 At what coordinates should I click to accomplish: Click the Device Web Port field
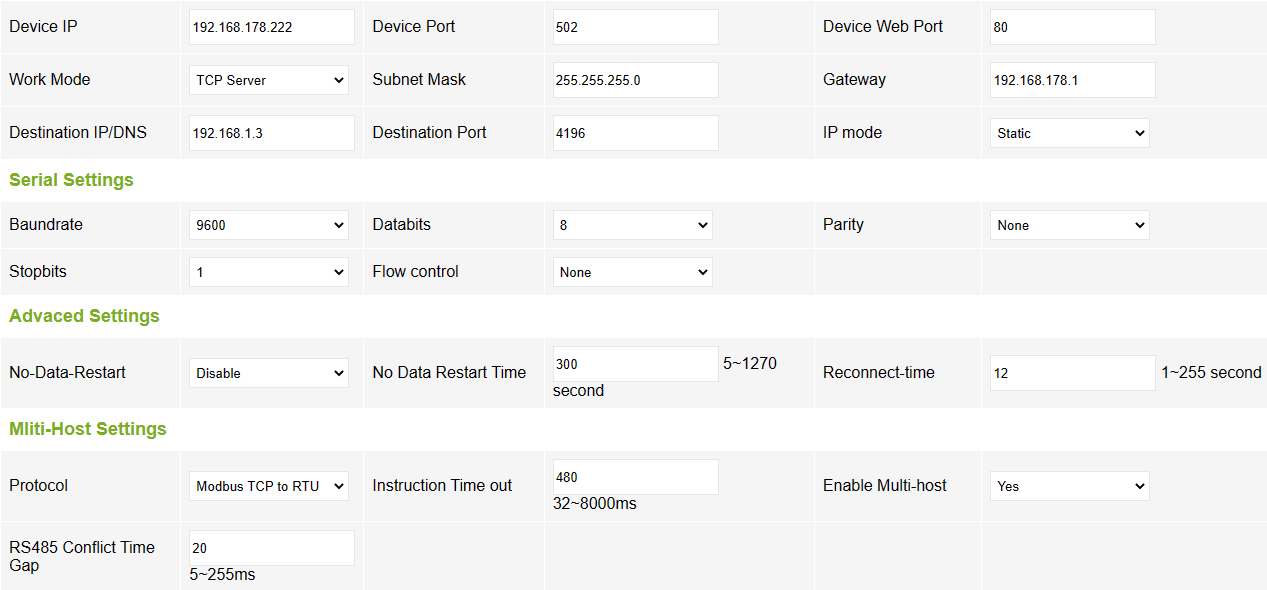pyautogui.click(x=1072, y=27)
